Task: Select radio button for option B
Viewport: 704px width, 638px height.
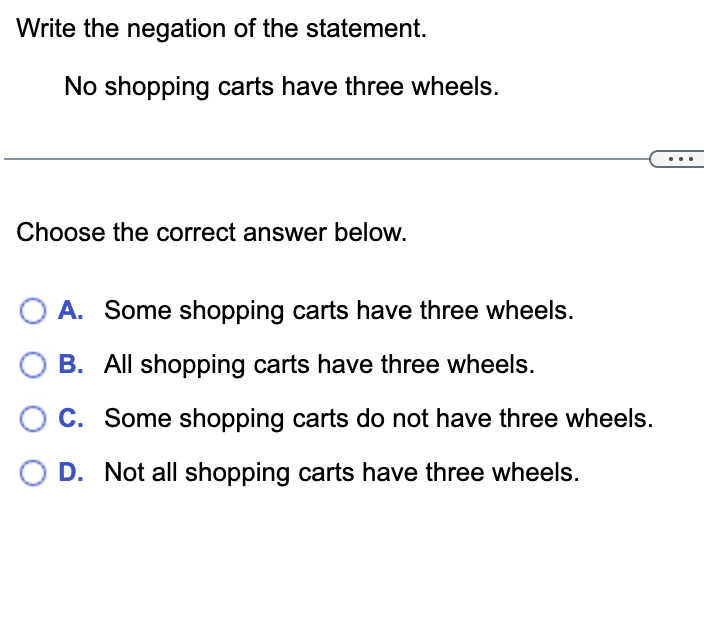Action: pos(33,365)
